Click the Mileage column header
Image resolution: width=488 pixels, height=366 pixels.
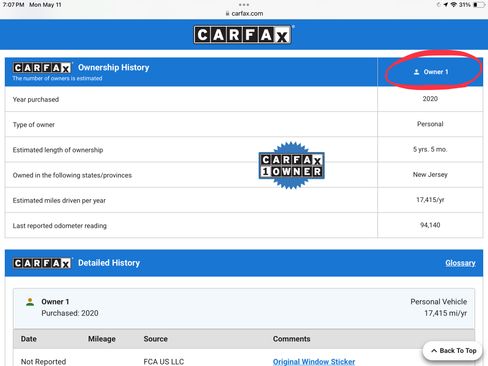click(x=102, y=339)
